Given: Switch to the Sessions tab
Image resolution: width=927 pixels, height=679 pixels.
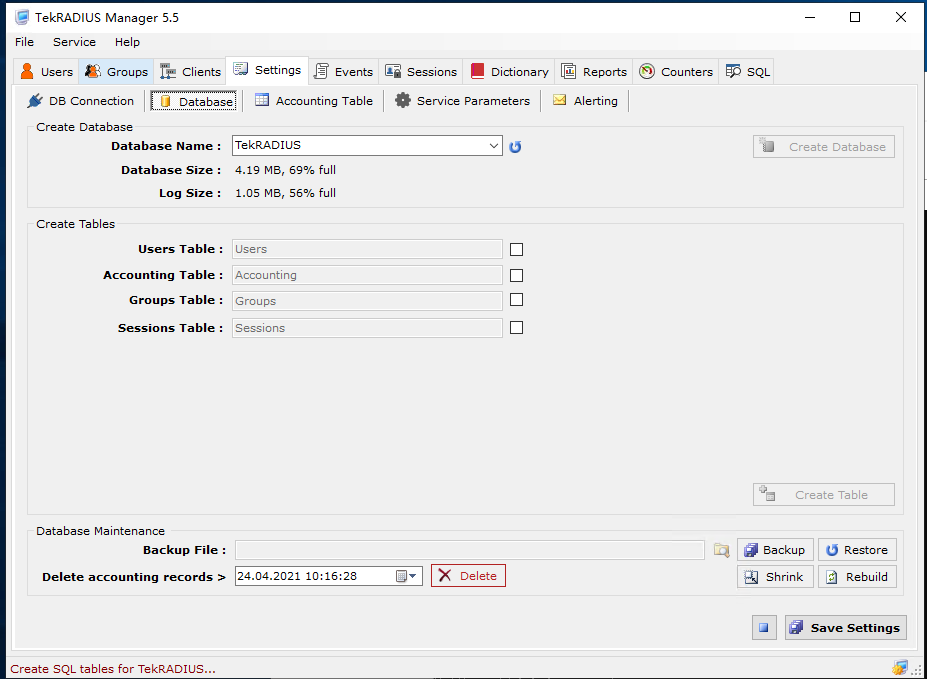Looking at the screenshot, I should coord(421,72).
